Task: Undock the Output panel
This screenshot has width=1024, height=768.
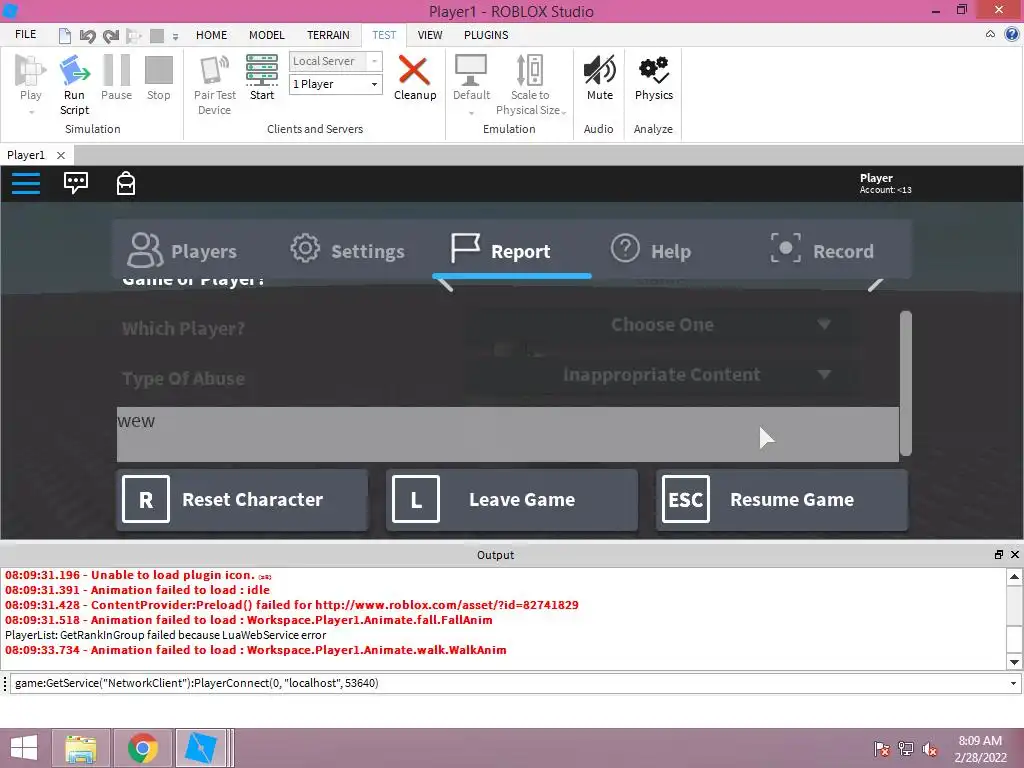Action: (999, 555)
